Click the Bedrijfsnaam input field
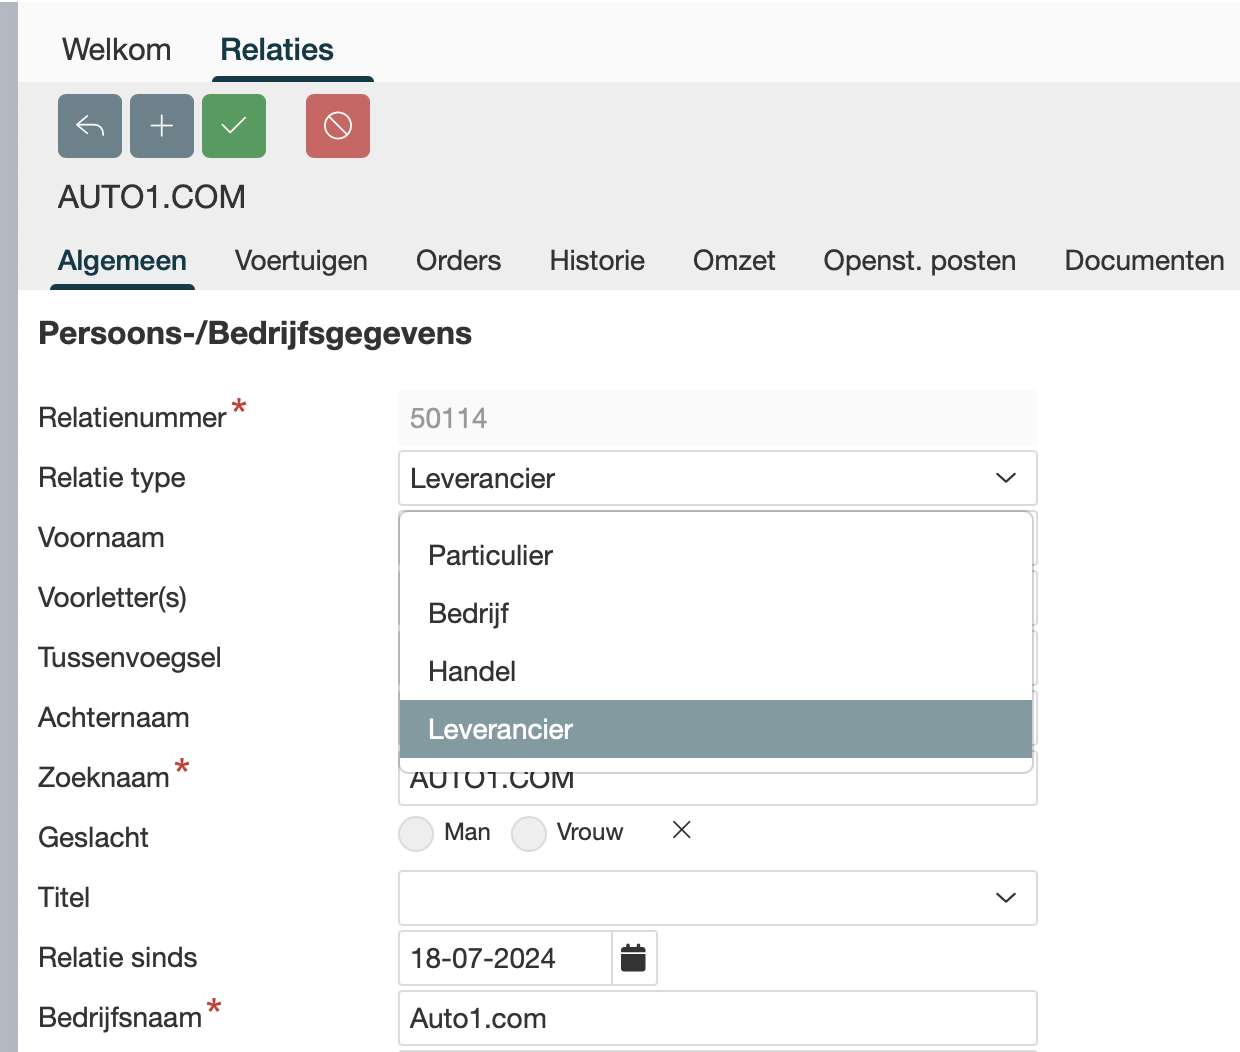 pos(716,1018)
